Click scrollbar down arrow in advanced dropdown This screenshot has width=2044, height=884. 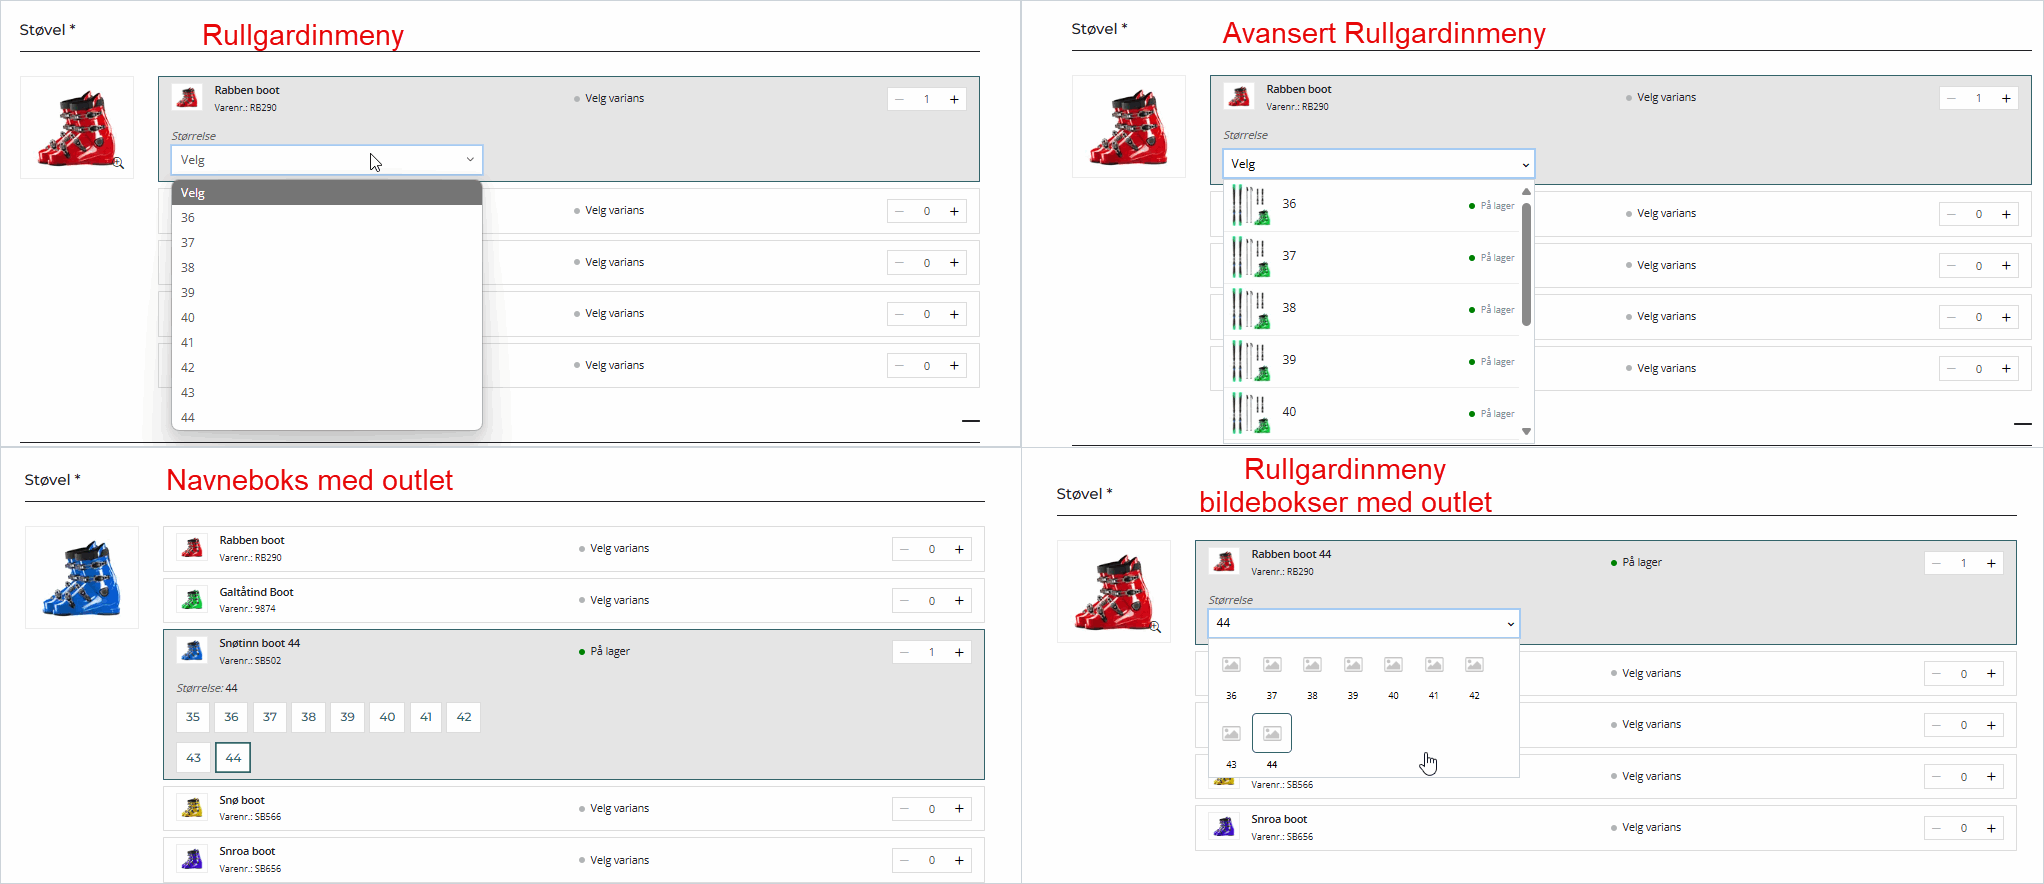click(x=1526, y=432)
